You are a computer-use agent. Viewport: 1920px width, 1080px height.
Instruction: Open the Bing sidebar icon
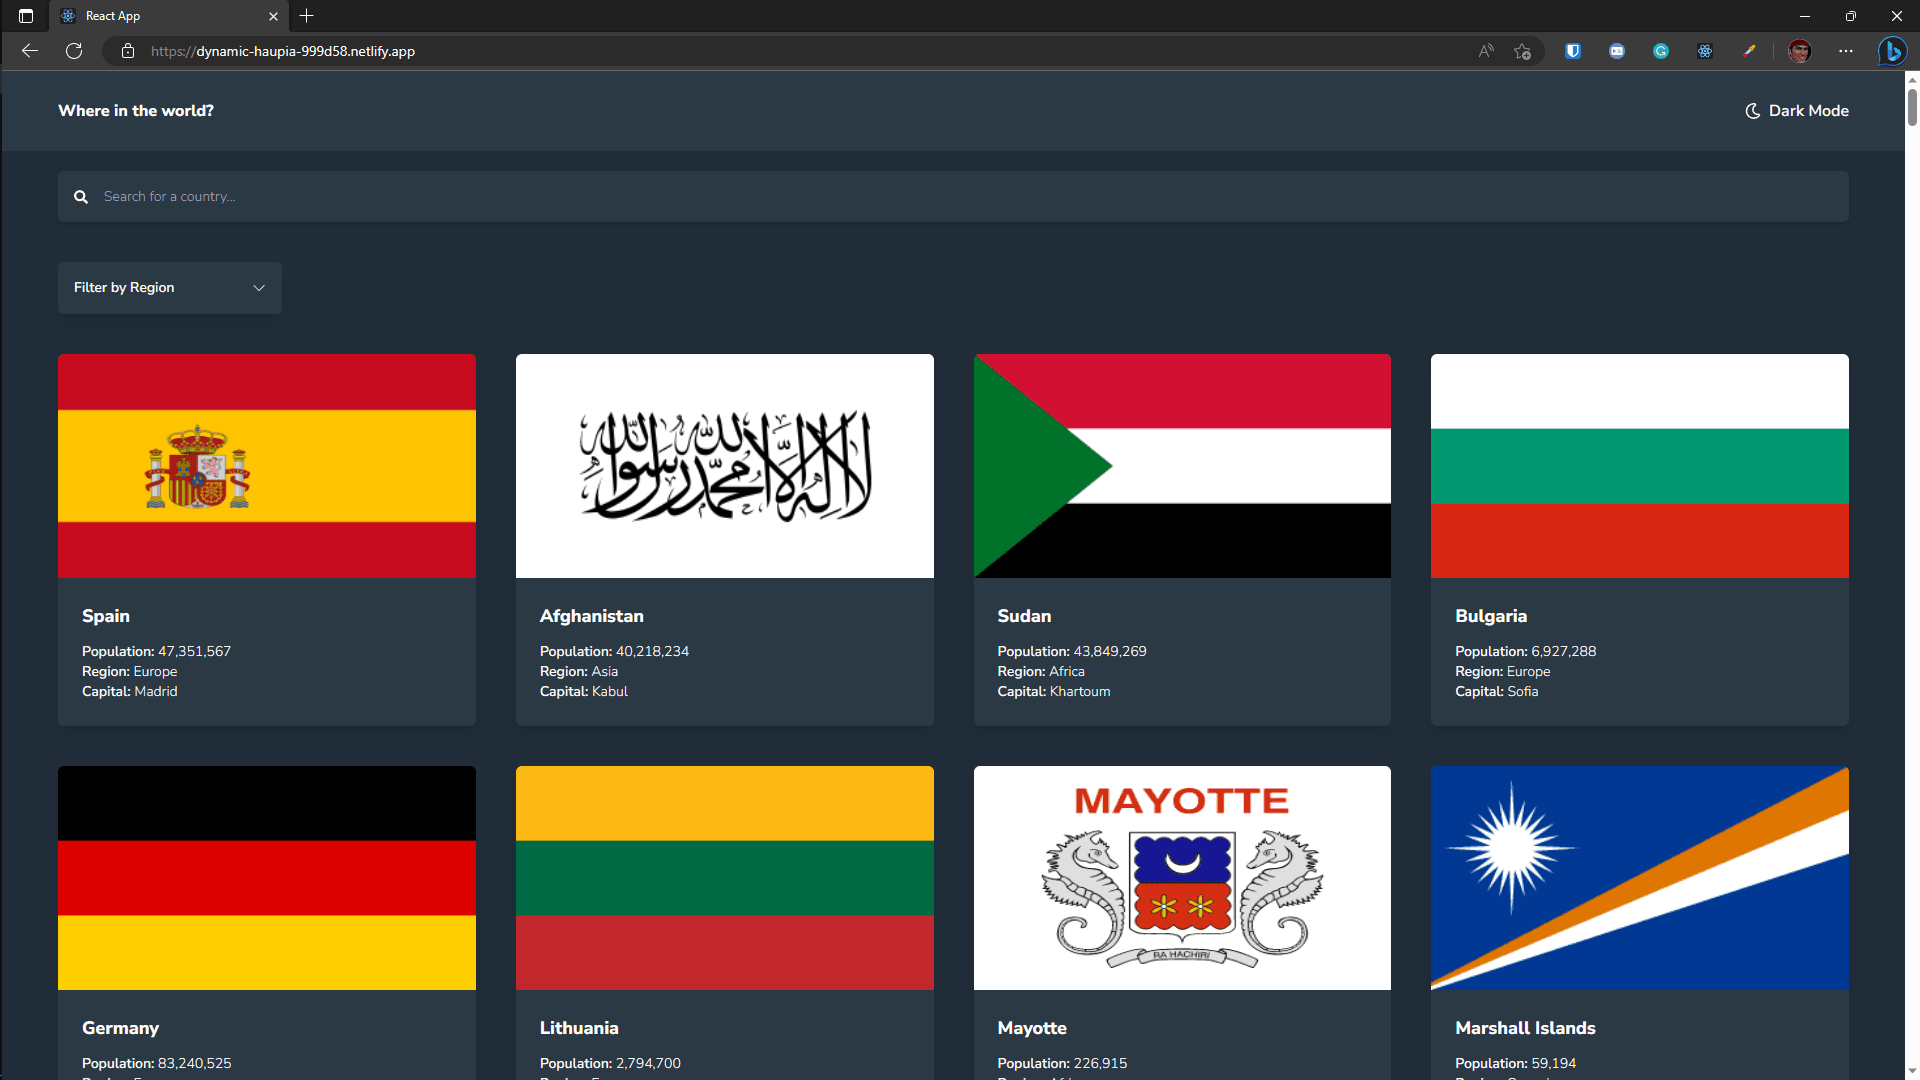[x=1892, y=51]
